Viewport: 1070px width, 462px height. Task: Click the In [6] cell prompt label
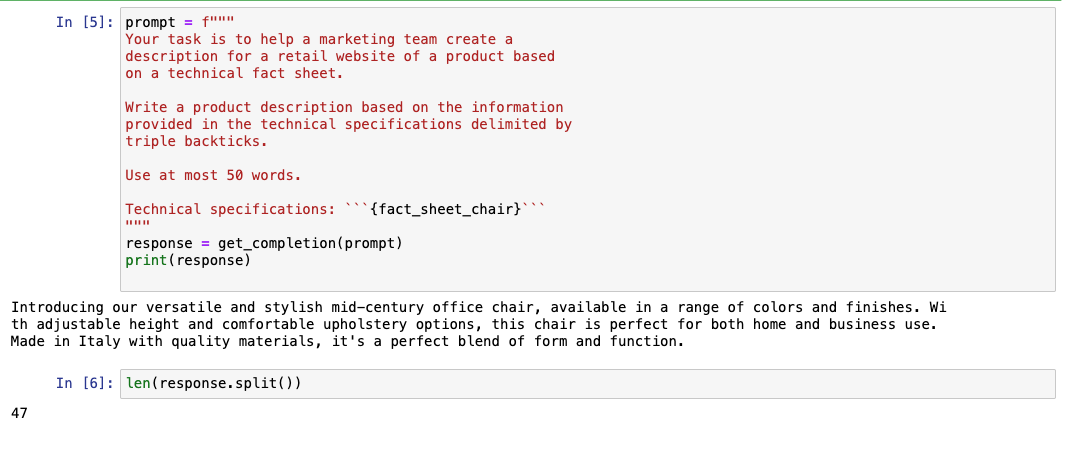coord(85,384)
